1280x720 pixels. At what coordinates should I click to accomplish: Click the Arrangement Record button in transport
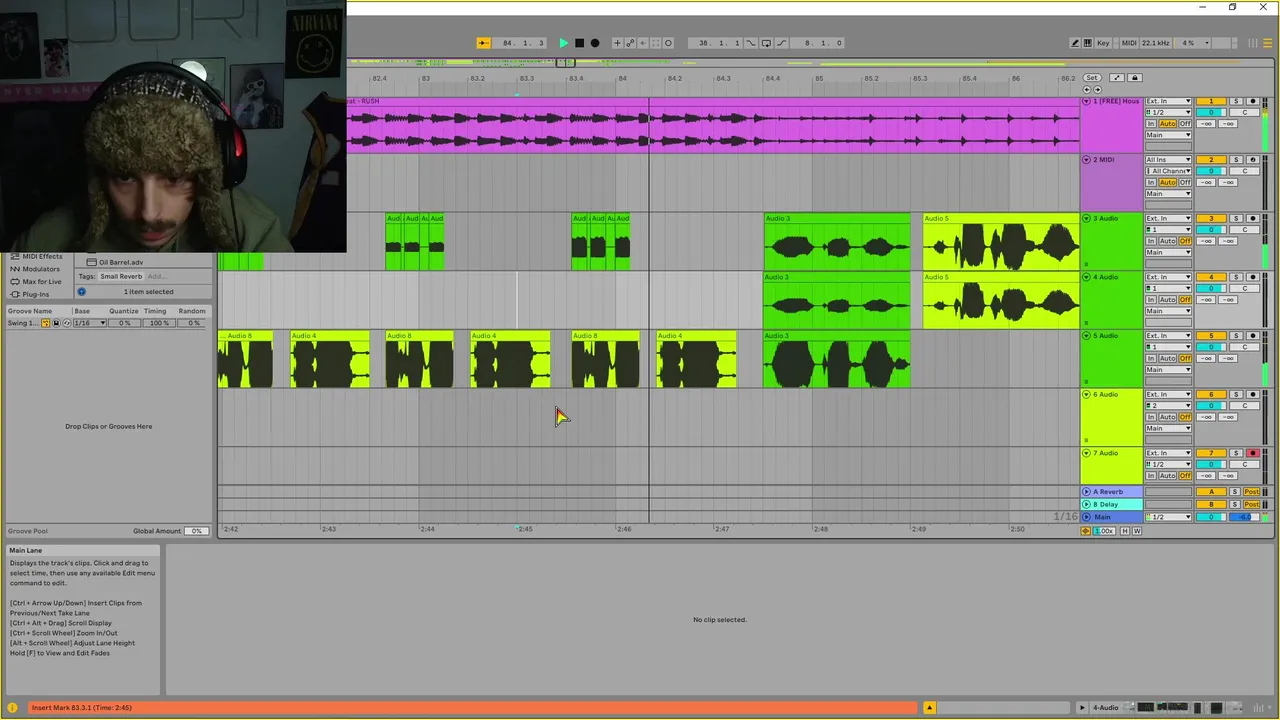(595, 43)
